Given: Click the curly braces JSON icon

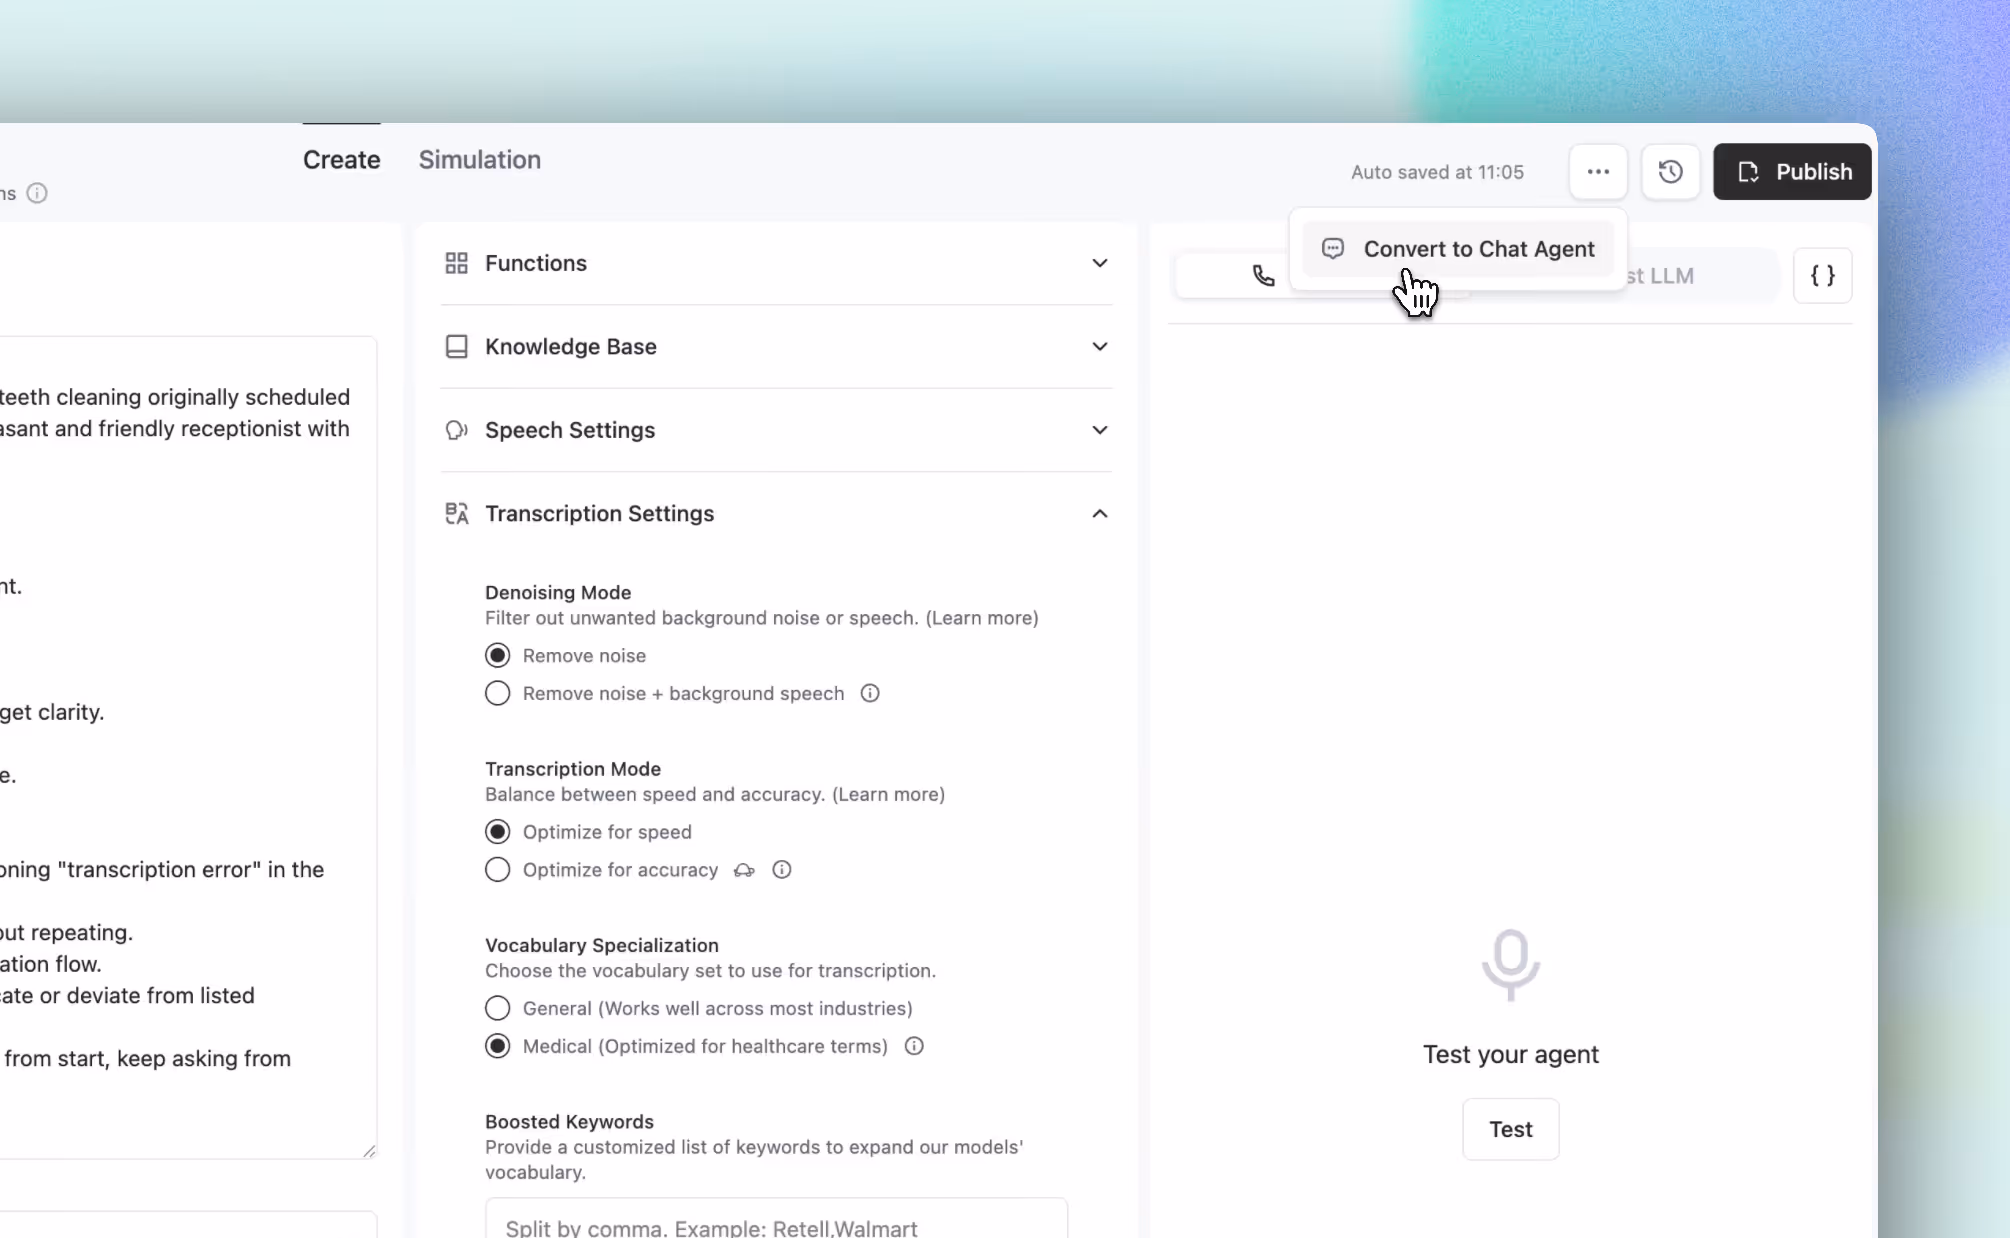Looking at the screenshot, I should pos(1822,276).
